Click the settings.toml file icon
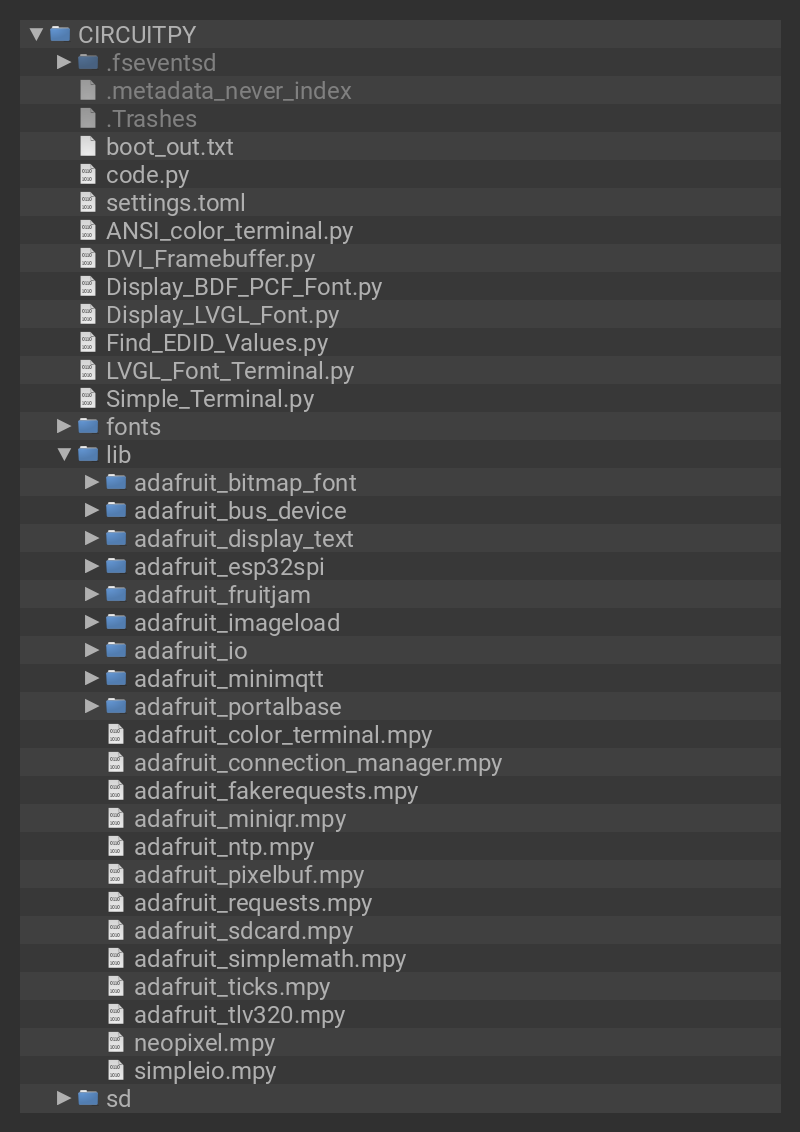The width and height of the screenshot is (800, 1132). coord(88,202)
